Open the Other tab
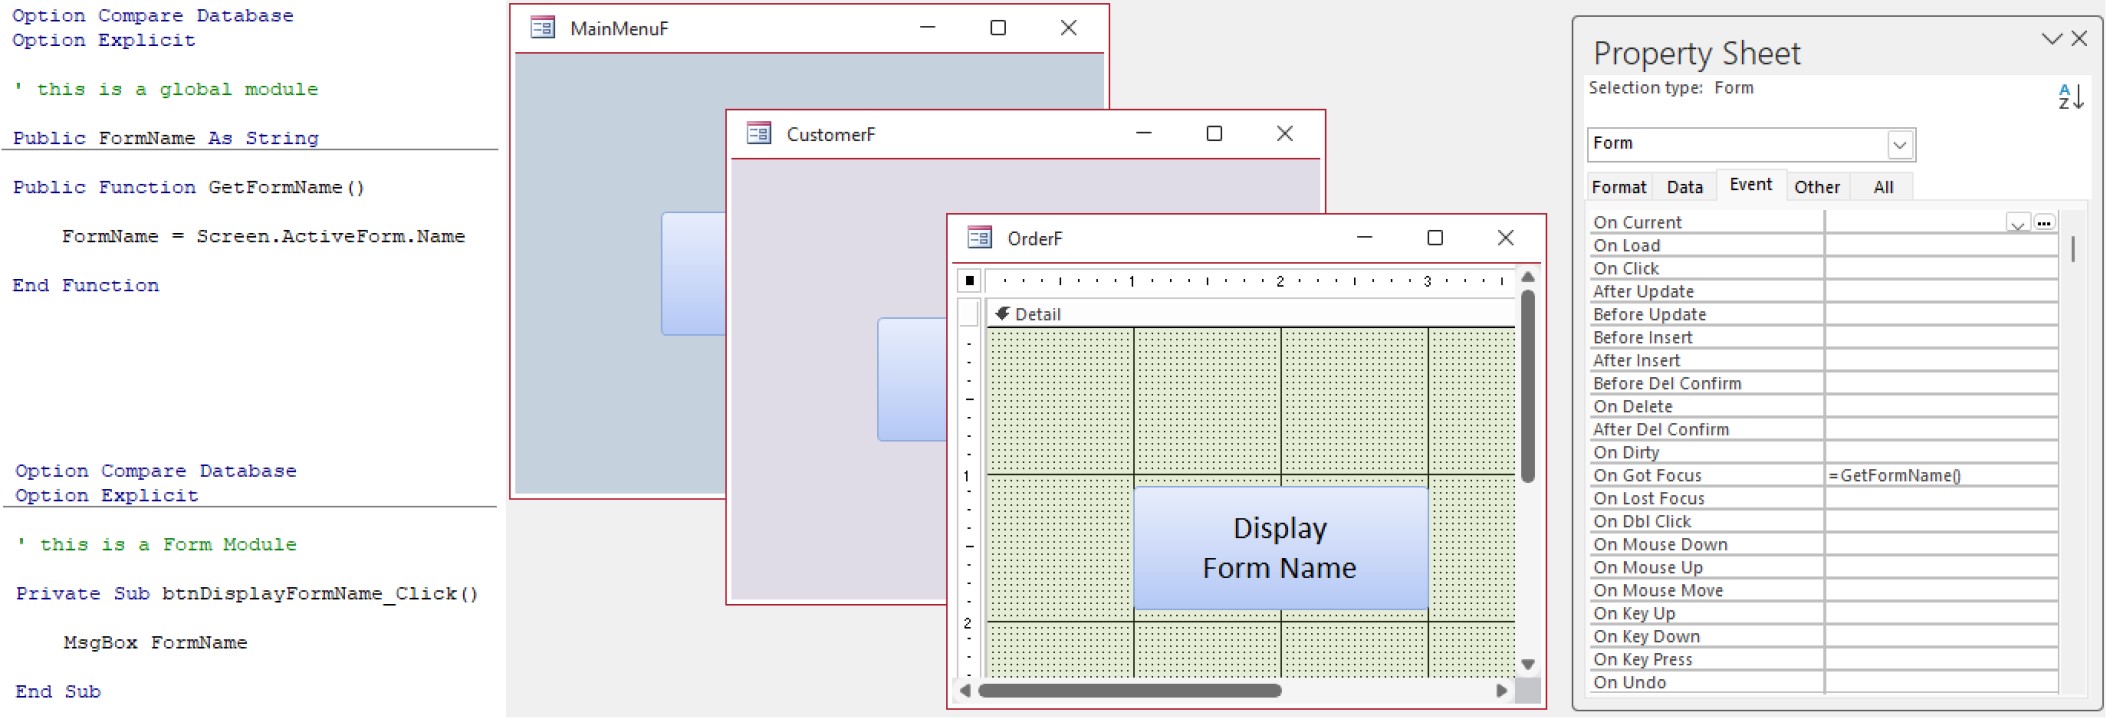The height and width of the screenshot is (719, 2110). [x=1816, y=187]
